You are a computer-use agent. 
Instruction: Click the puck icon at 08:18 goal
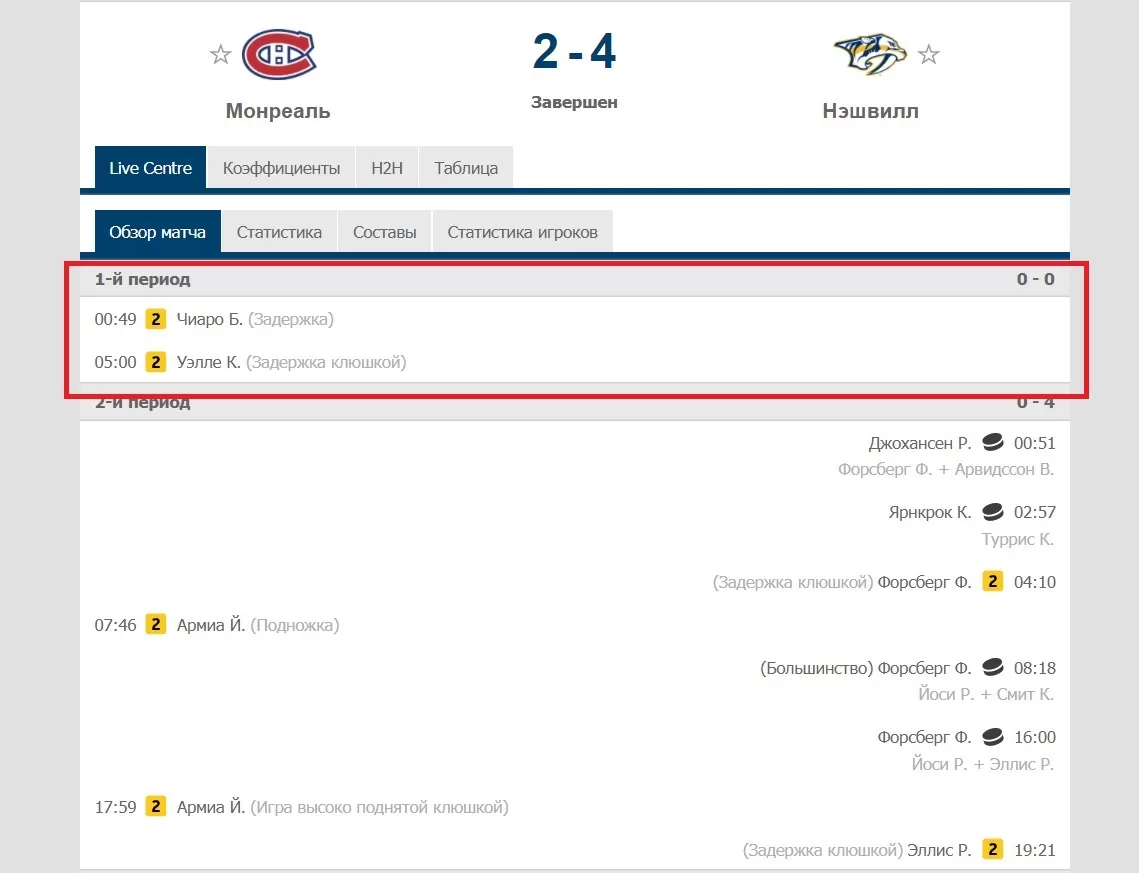pyautogui.click(x=992, y=668)
